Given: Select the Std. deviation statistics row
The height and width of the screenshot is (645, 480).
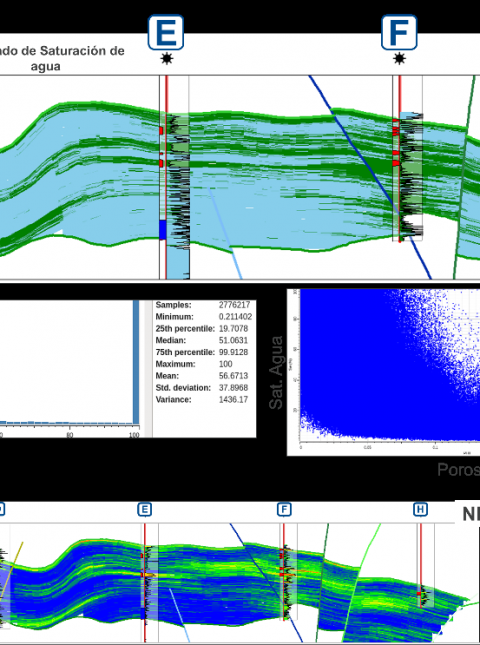Looking at the screenshot, I should click(202, 387).
